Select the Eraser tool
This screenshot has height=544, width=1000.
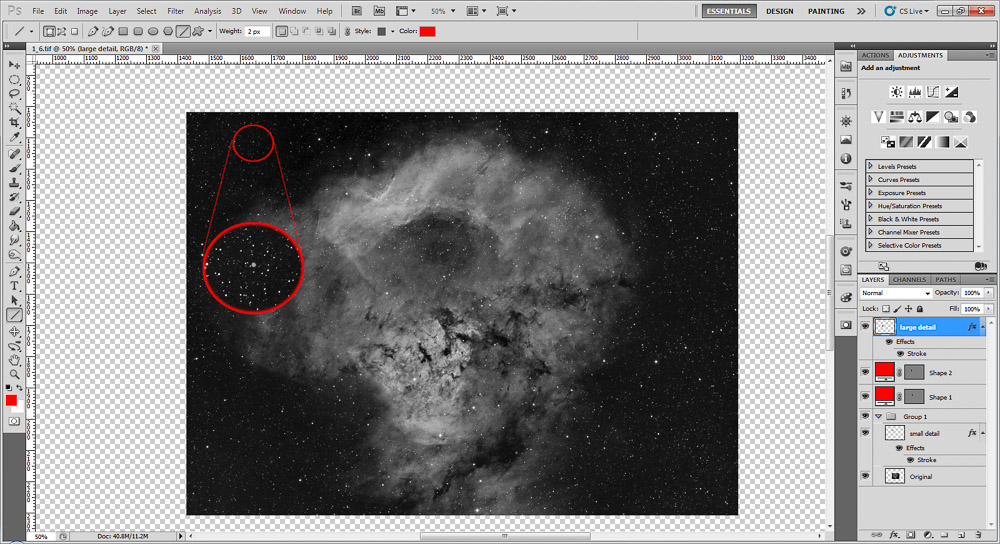[x=14, y=212]
